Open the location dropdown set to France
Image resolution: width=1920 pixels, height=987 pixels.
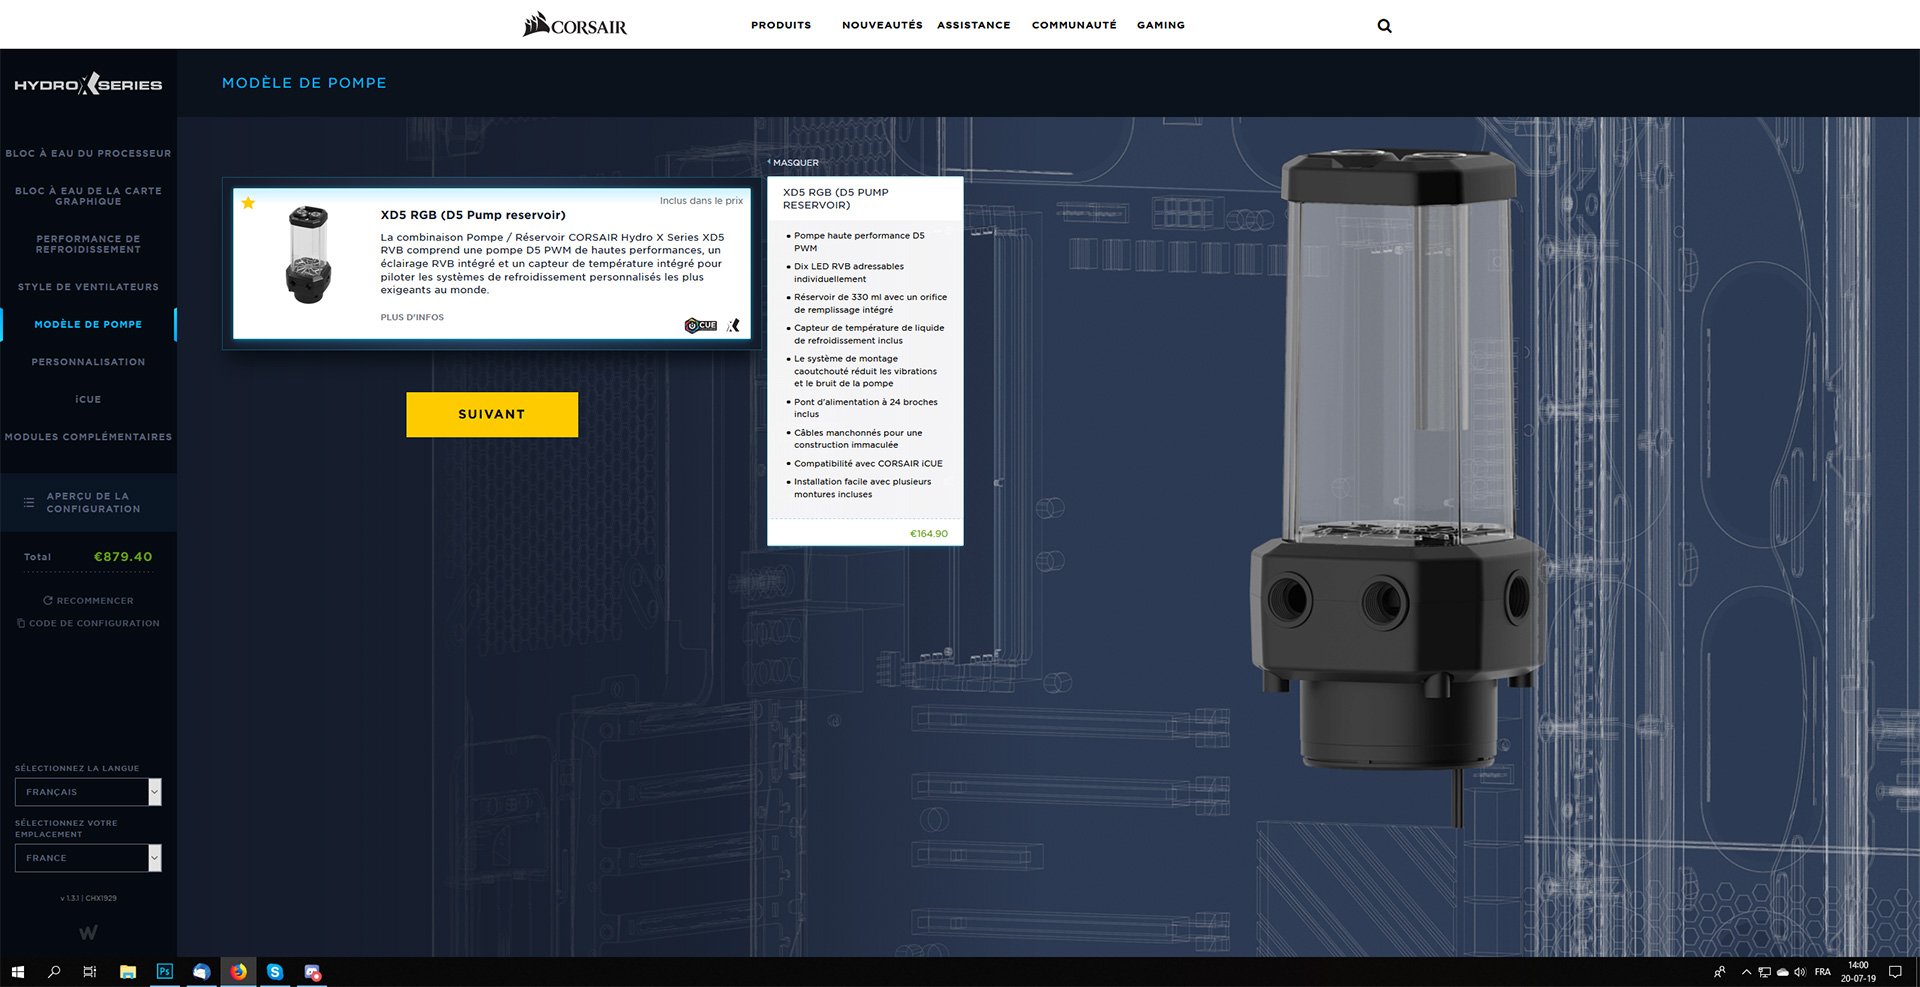(x=88, y=858)
